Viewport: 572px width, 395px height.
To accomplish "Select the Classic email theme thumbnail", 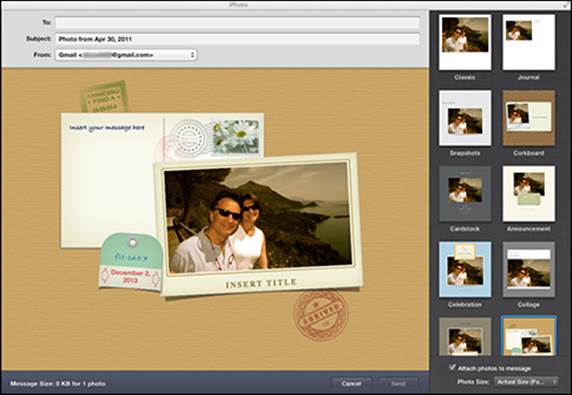I will [465, 42].
